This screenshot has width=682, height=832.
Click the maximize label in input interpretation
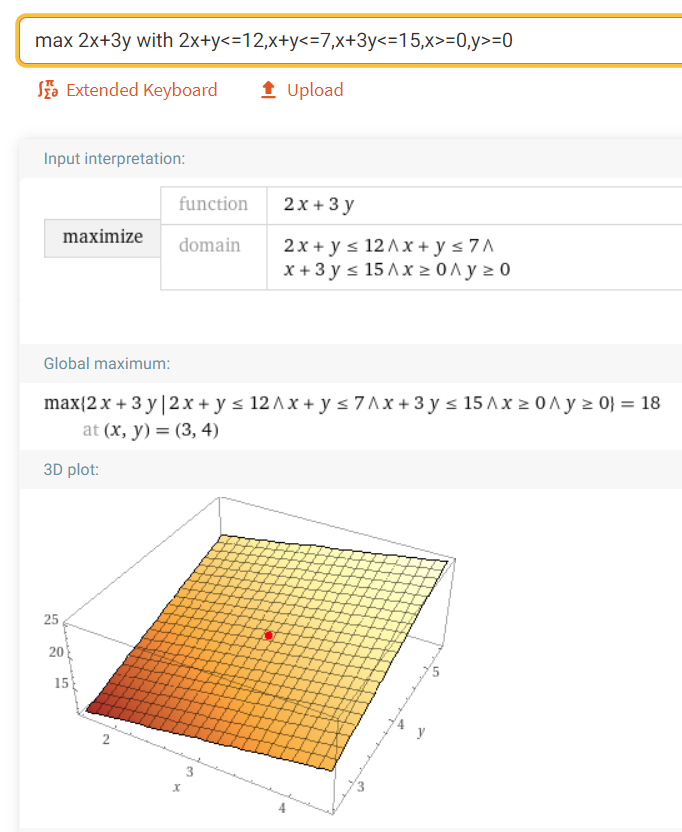[x=102, y=238]
